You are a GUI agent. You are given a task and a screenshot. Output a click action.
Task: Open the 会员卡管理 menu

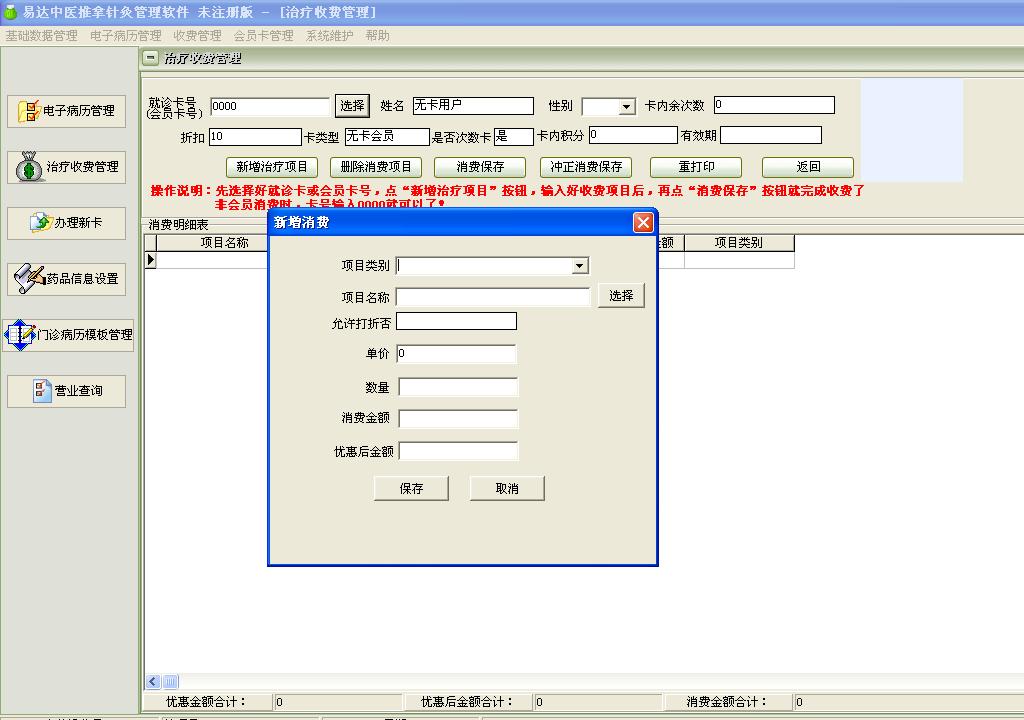click(264, 36)
